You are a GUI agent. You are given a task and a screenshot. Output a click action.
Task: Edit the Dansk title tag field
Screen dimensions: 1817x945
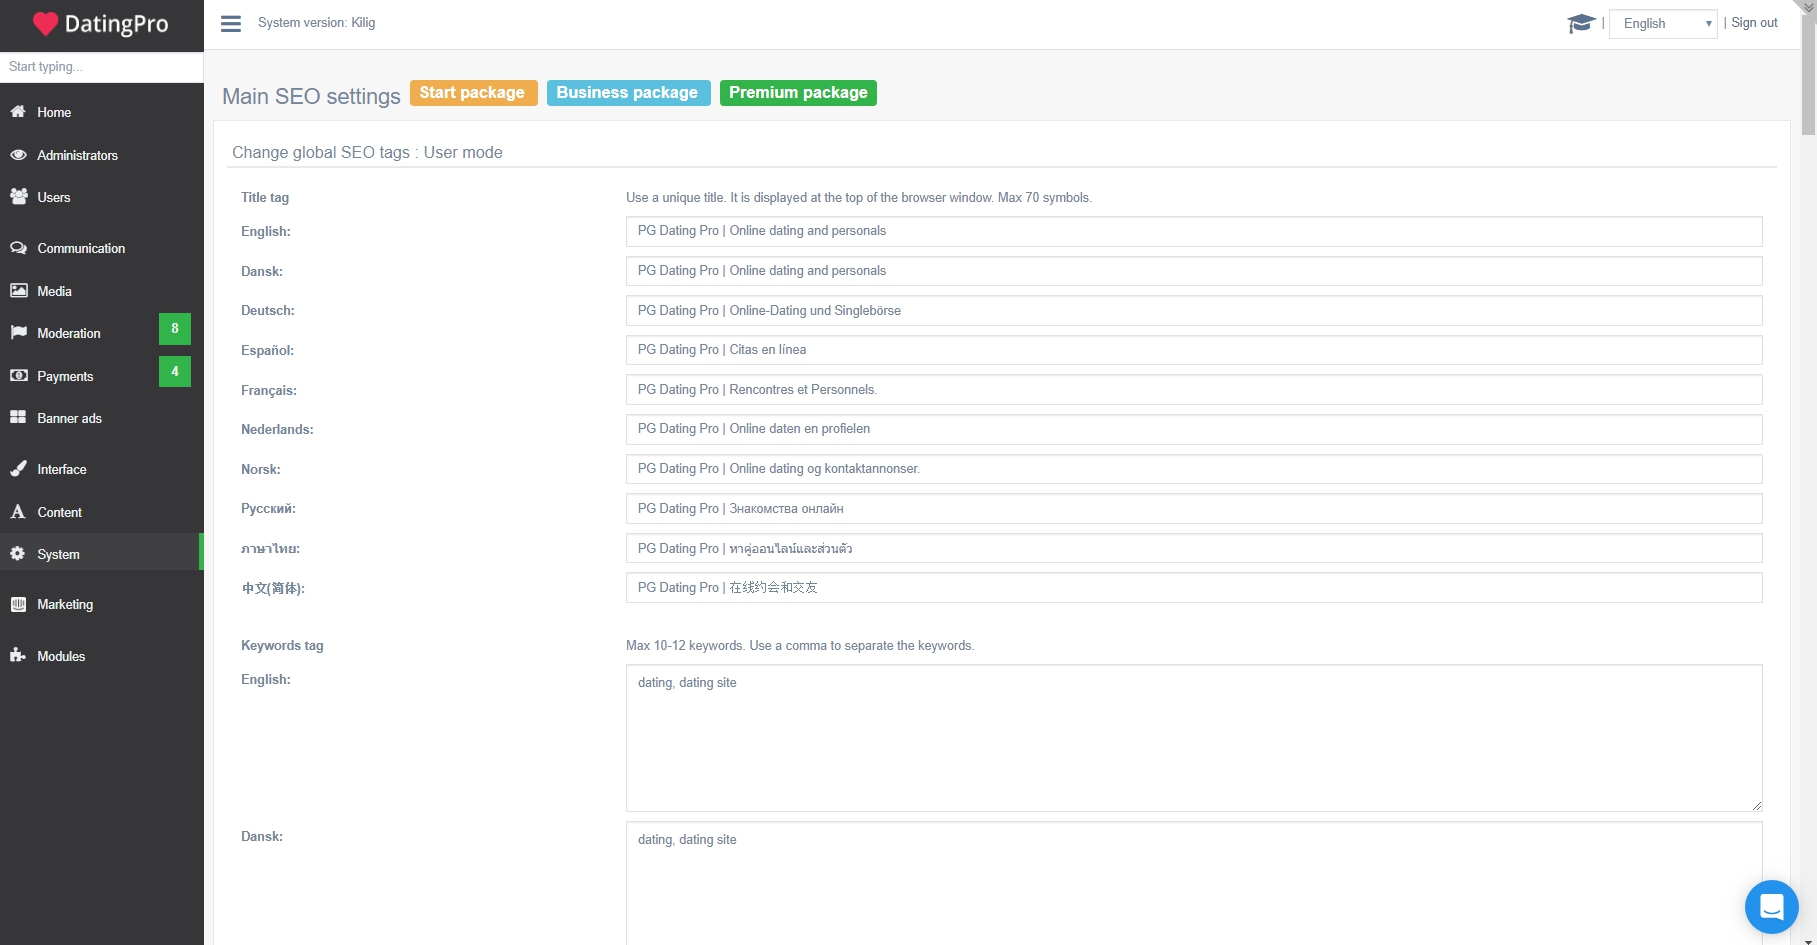click(1194, 271)
